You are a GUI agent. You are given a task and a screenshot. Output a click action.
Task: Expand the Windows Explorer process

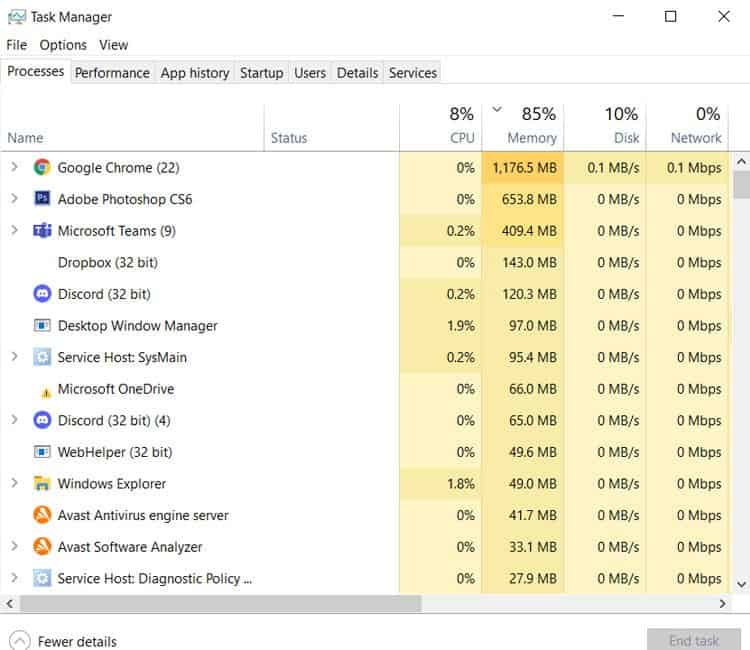14,483
